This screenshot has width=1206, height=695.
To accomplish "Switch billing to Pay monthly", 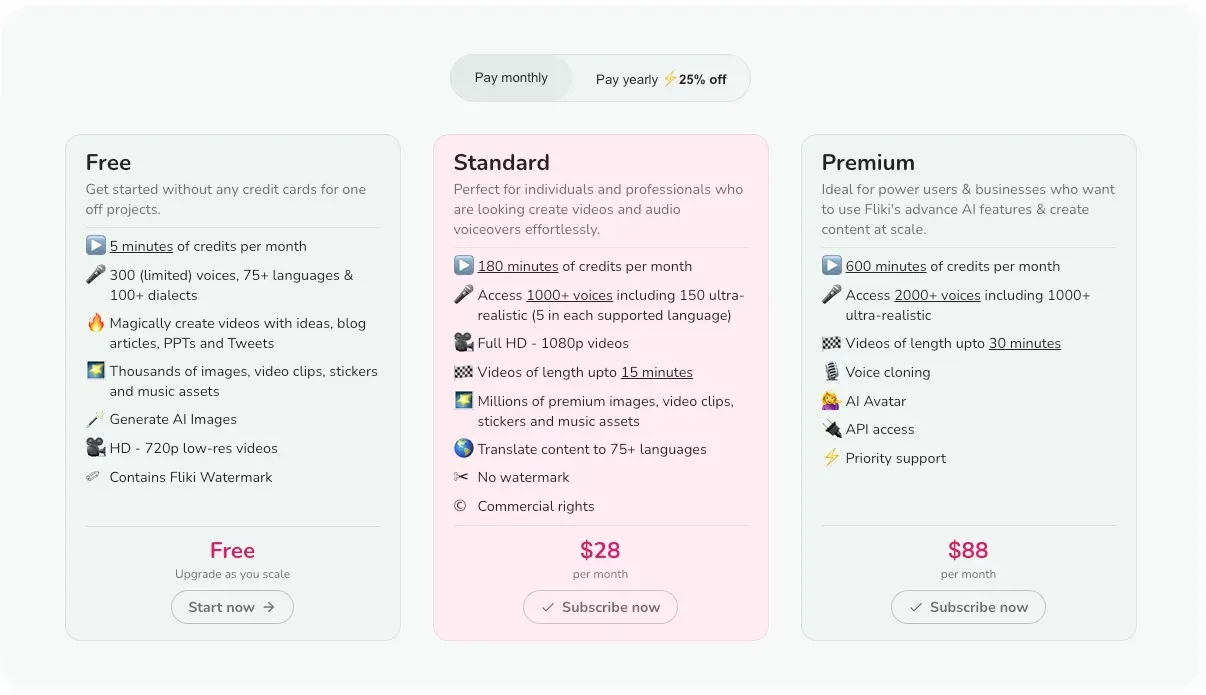I will 511,78.
